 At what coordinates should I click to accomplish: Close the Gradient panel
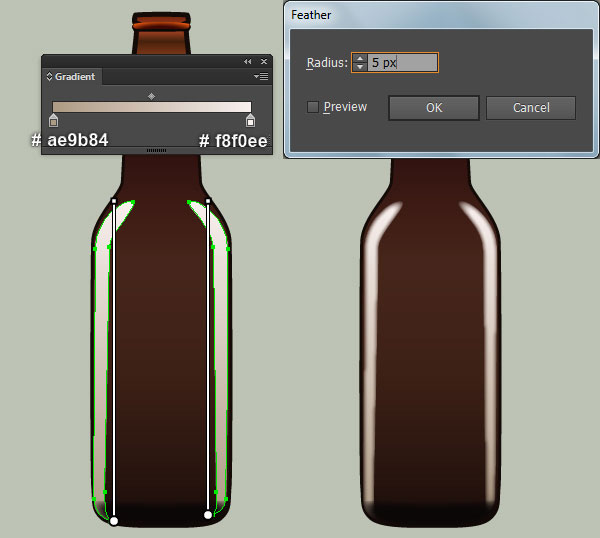[x=264, y=61]
